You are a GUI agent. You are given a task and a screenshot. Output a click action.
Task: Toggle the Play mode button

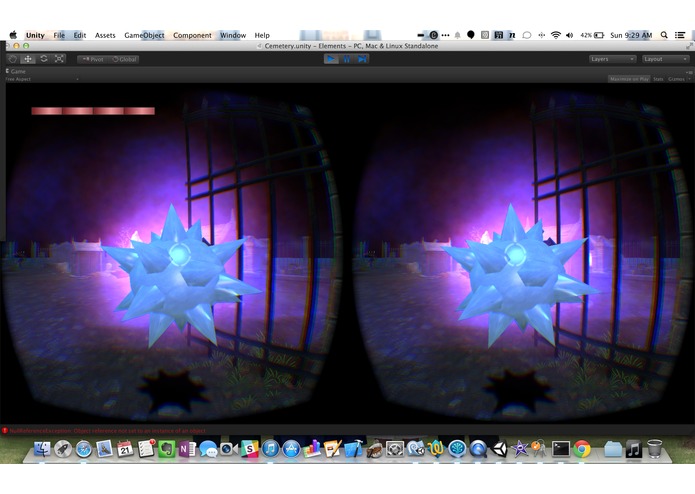point(331,59)
